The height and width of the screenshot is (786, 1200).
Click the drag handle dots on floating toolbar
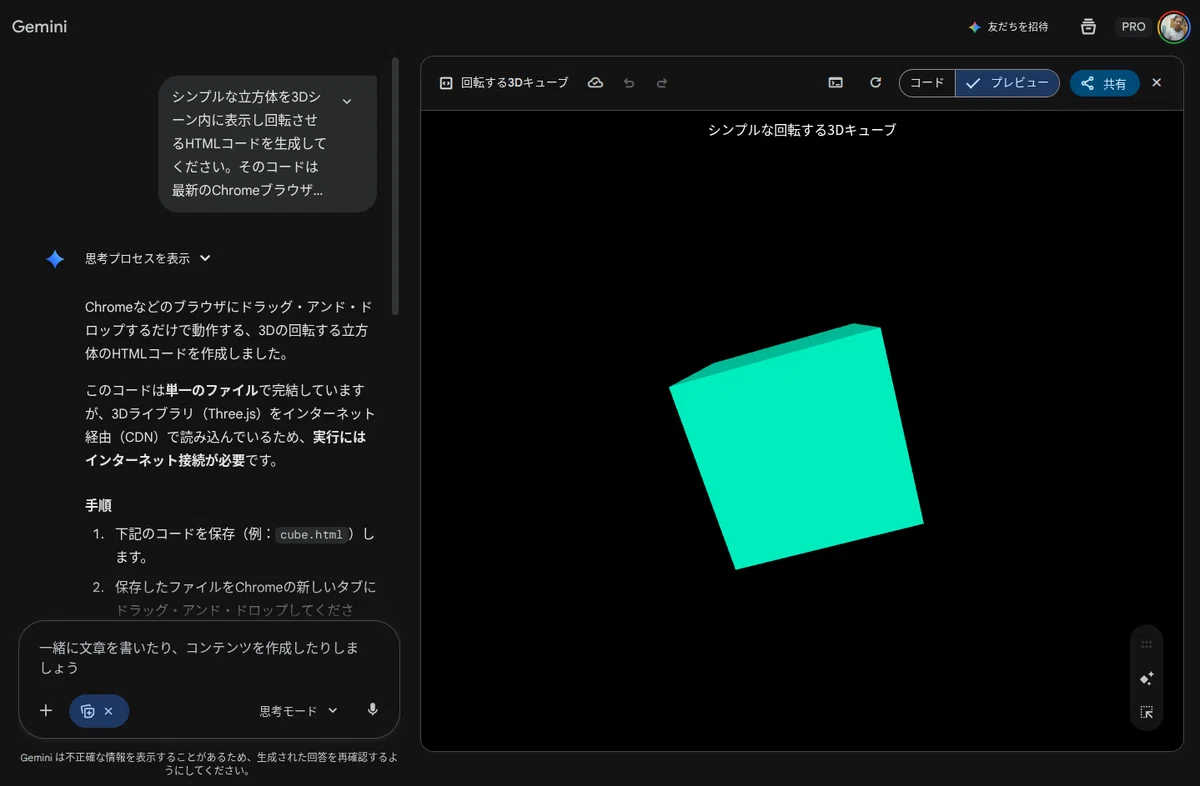1147,645
